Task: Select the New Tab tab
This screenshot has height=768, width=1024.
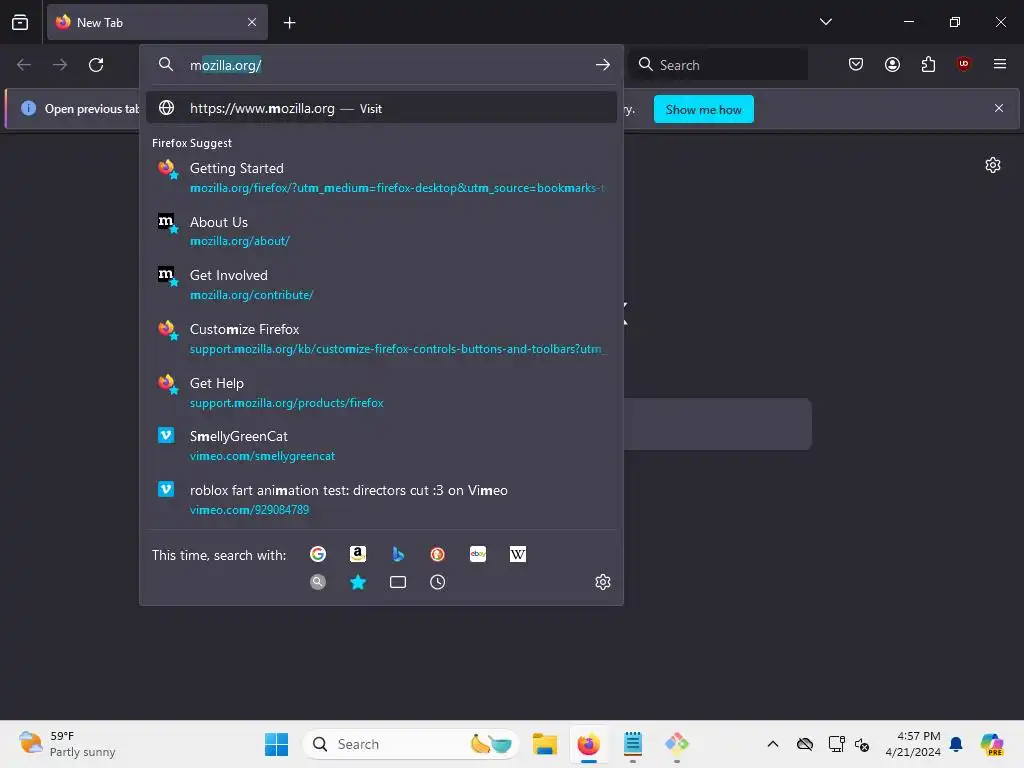Action: [157, 22]
